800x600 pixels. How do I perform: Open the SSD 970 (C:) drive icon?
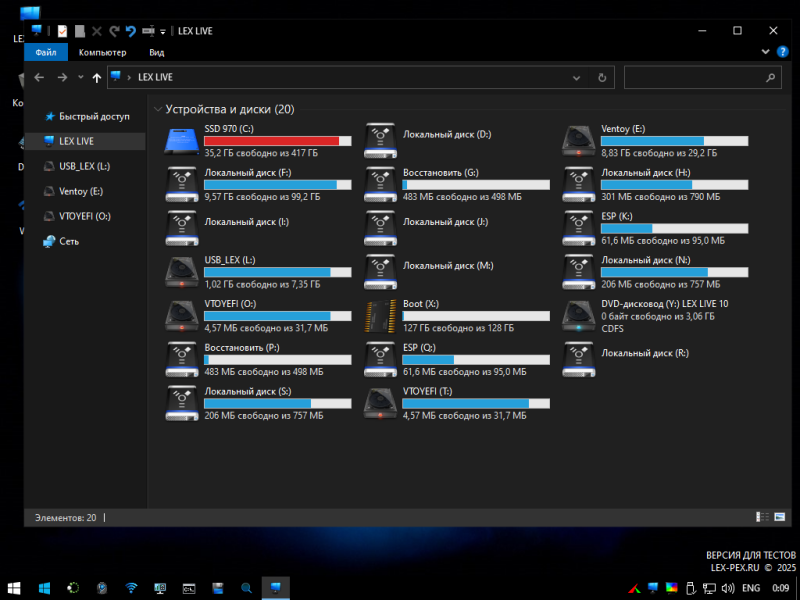tap(183, 141)
